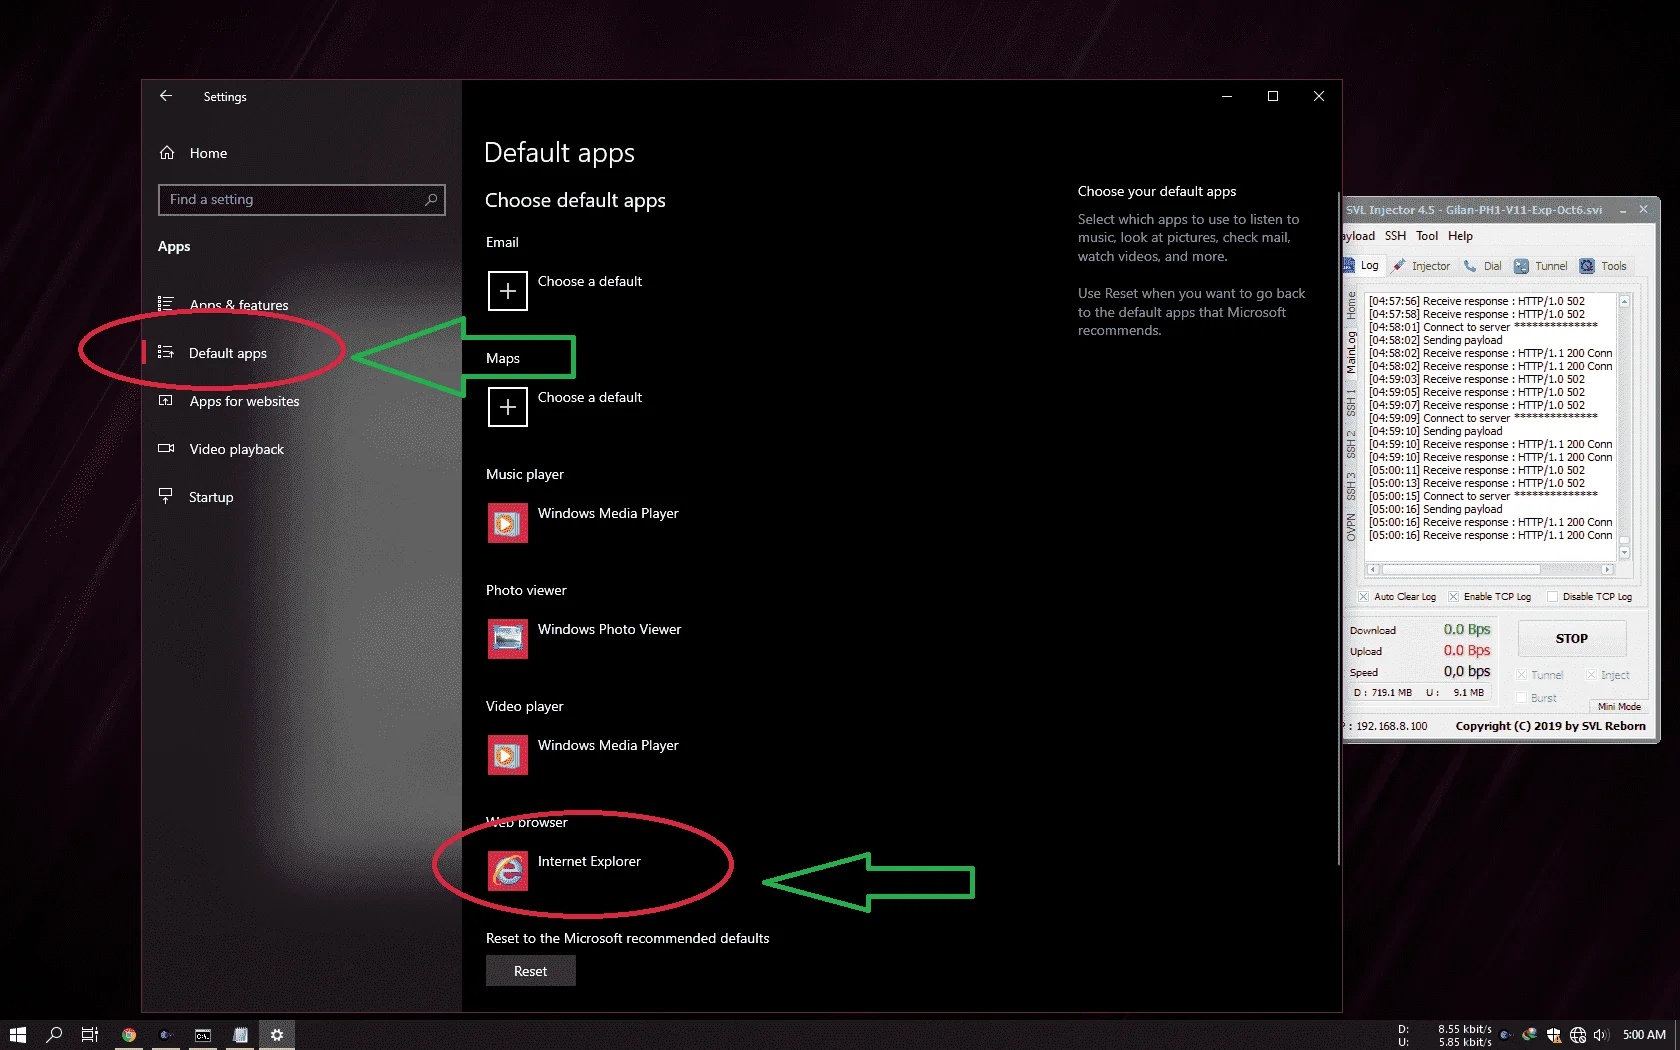Select the vertical Home log tab

point(1351,305)
